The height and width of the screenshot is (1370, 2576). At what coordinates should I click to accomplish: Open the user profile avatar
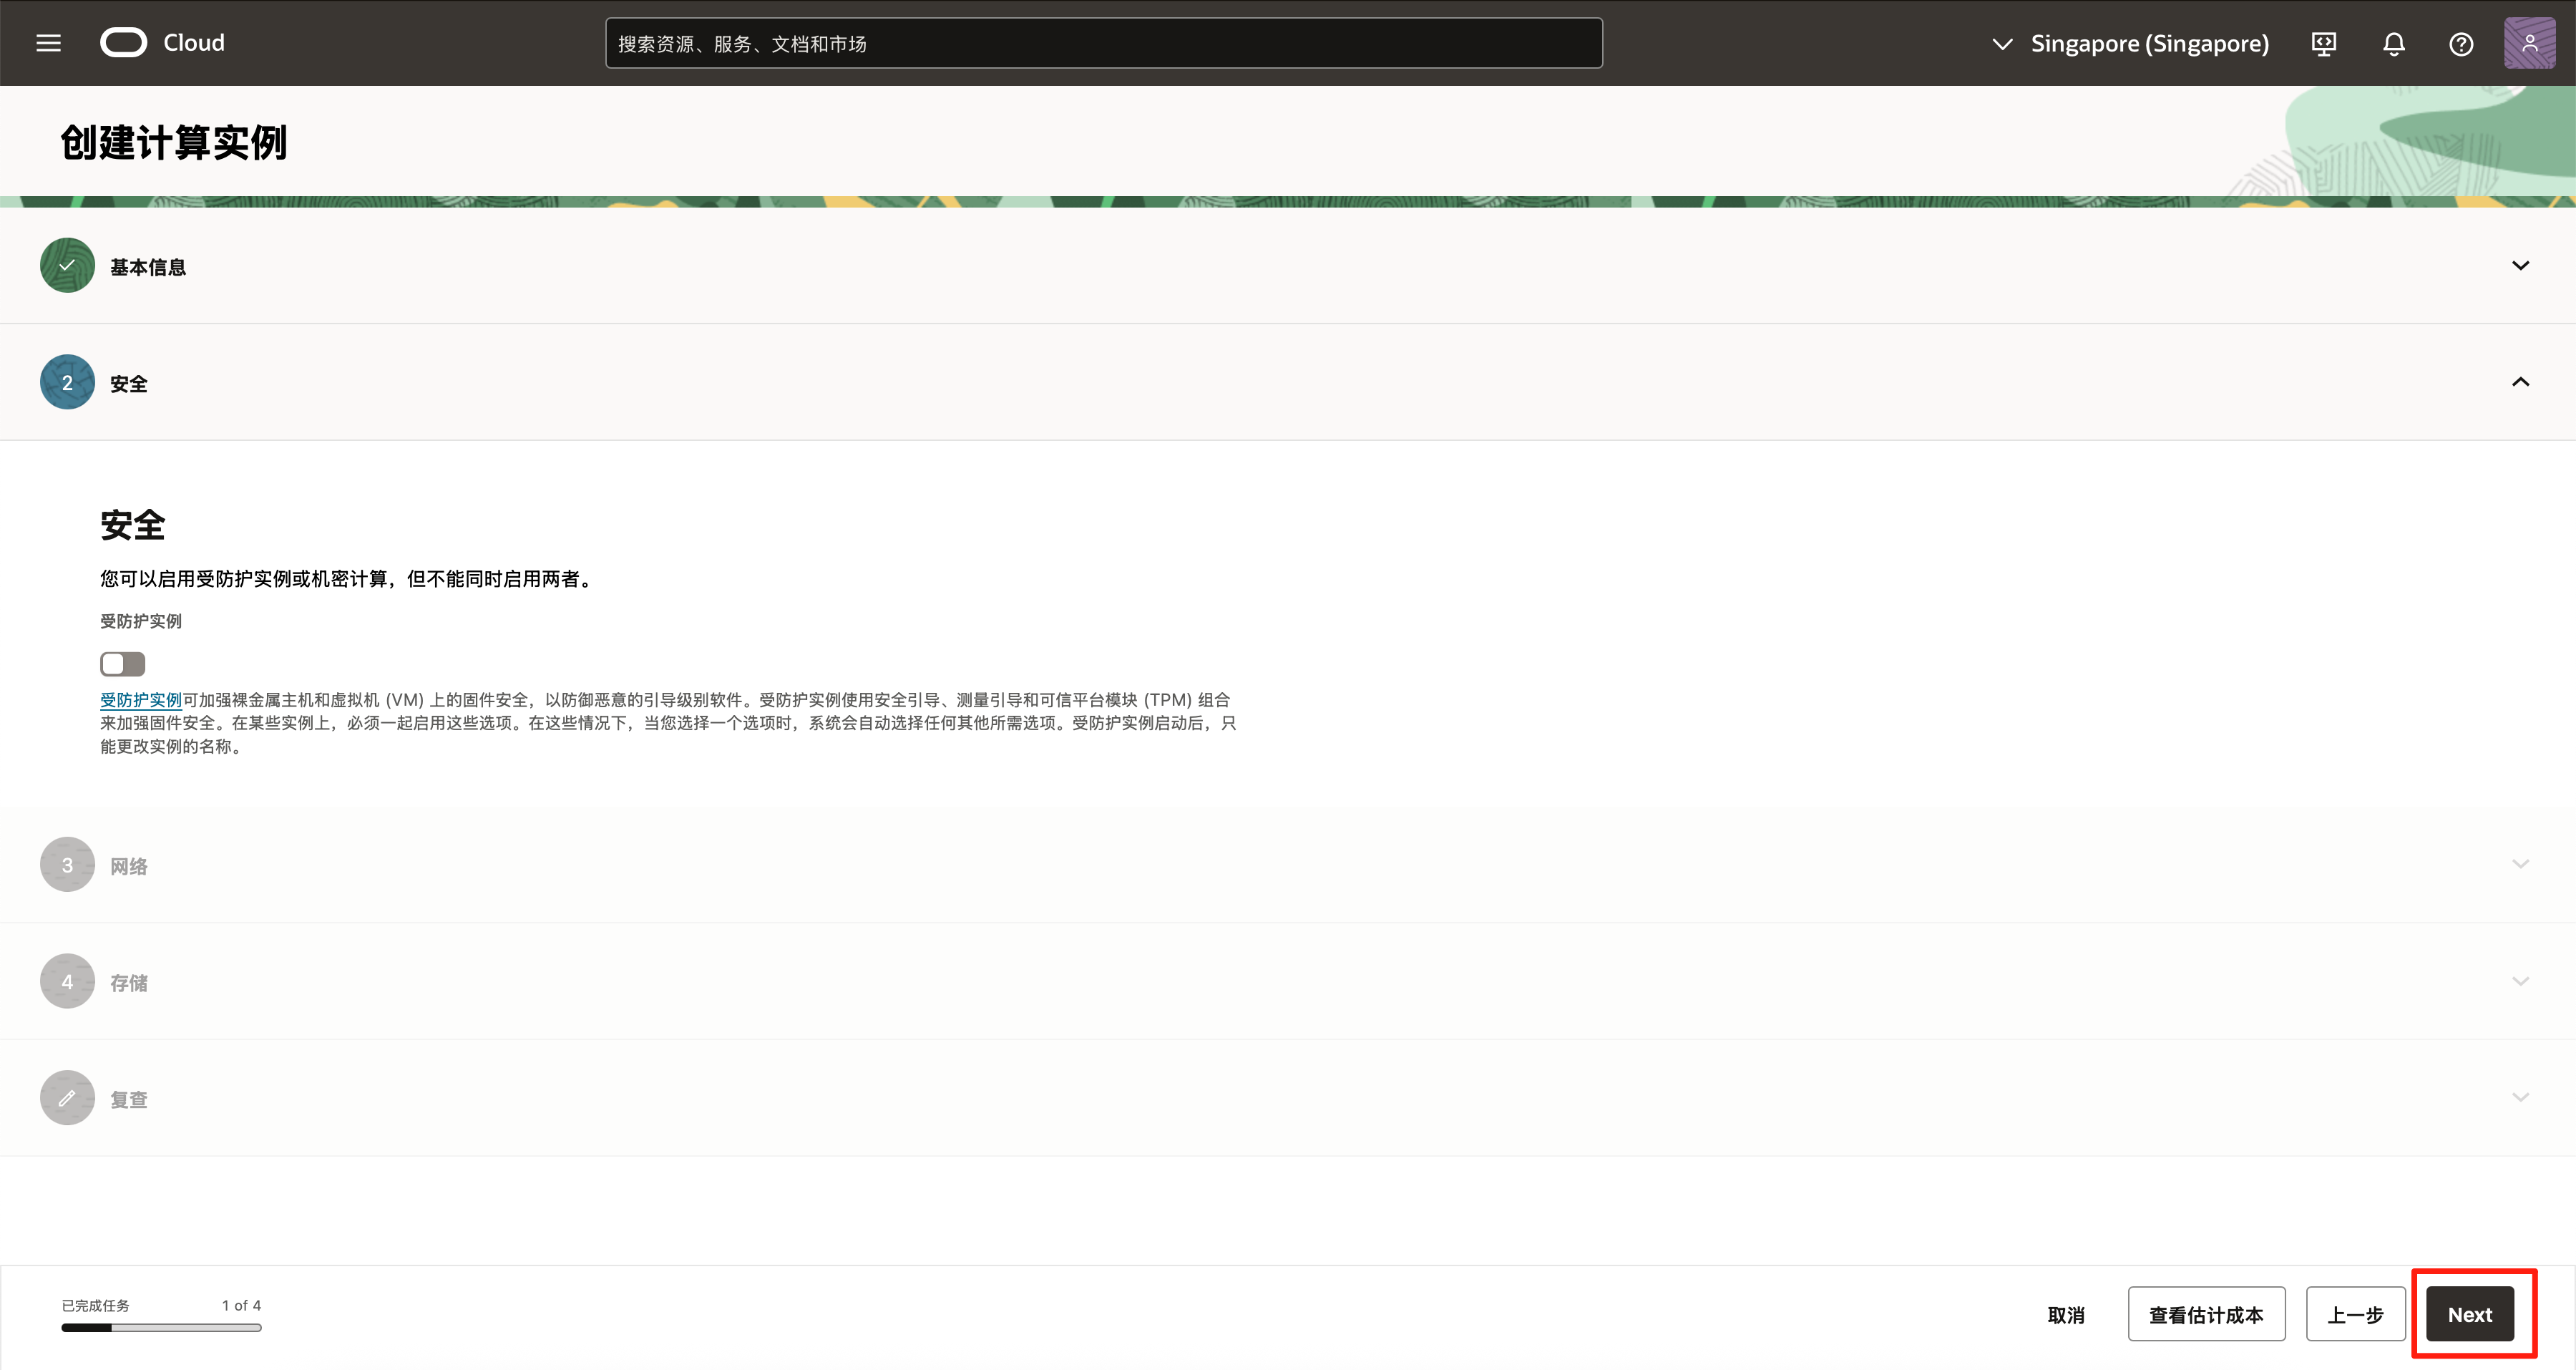click(x=2529, y=43)
